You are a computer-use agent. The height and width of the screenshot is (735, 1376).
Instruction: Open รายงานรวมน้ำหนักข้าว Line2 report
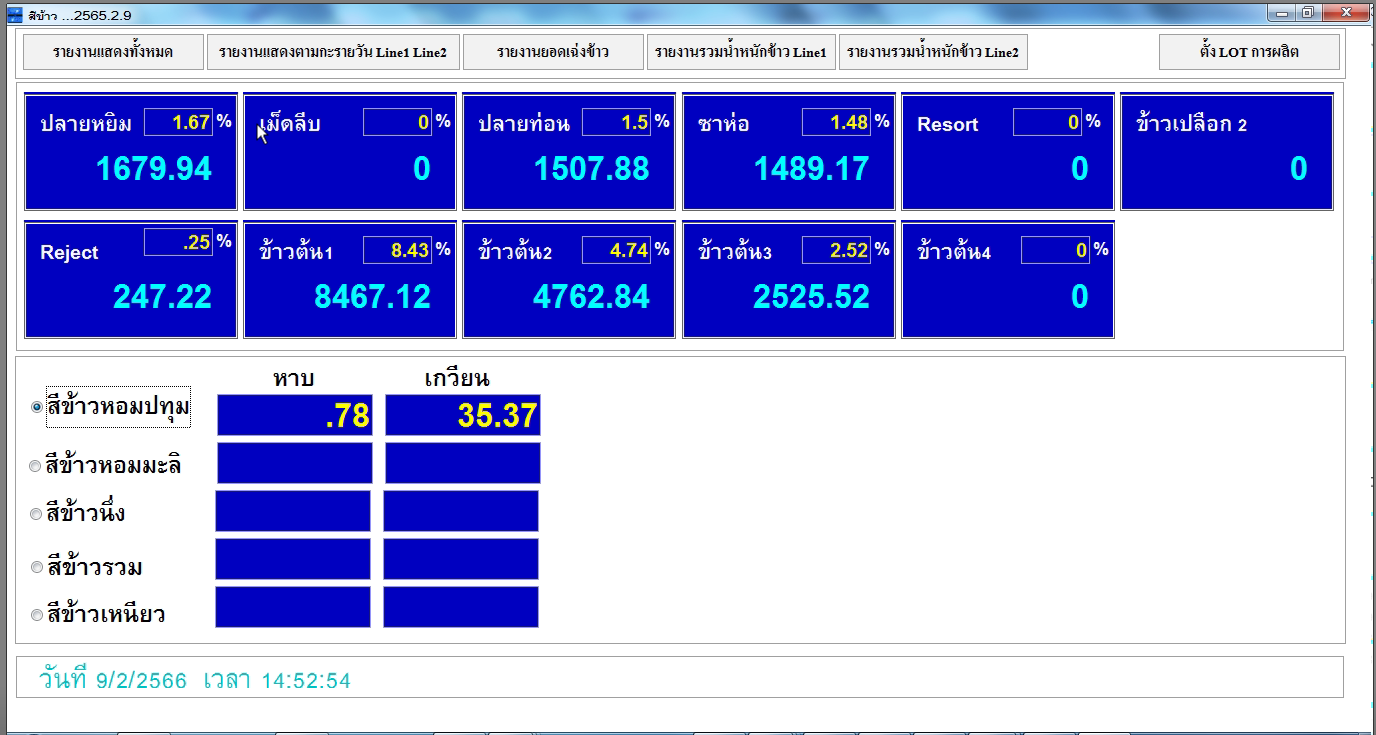click(x=932, y=52)
